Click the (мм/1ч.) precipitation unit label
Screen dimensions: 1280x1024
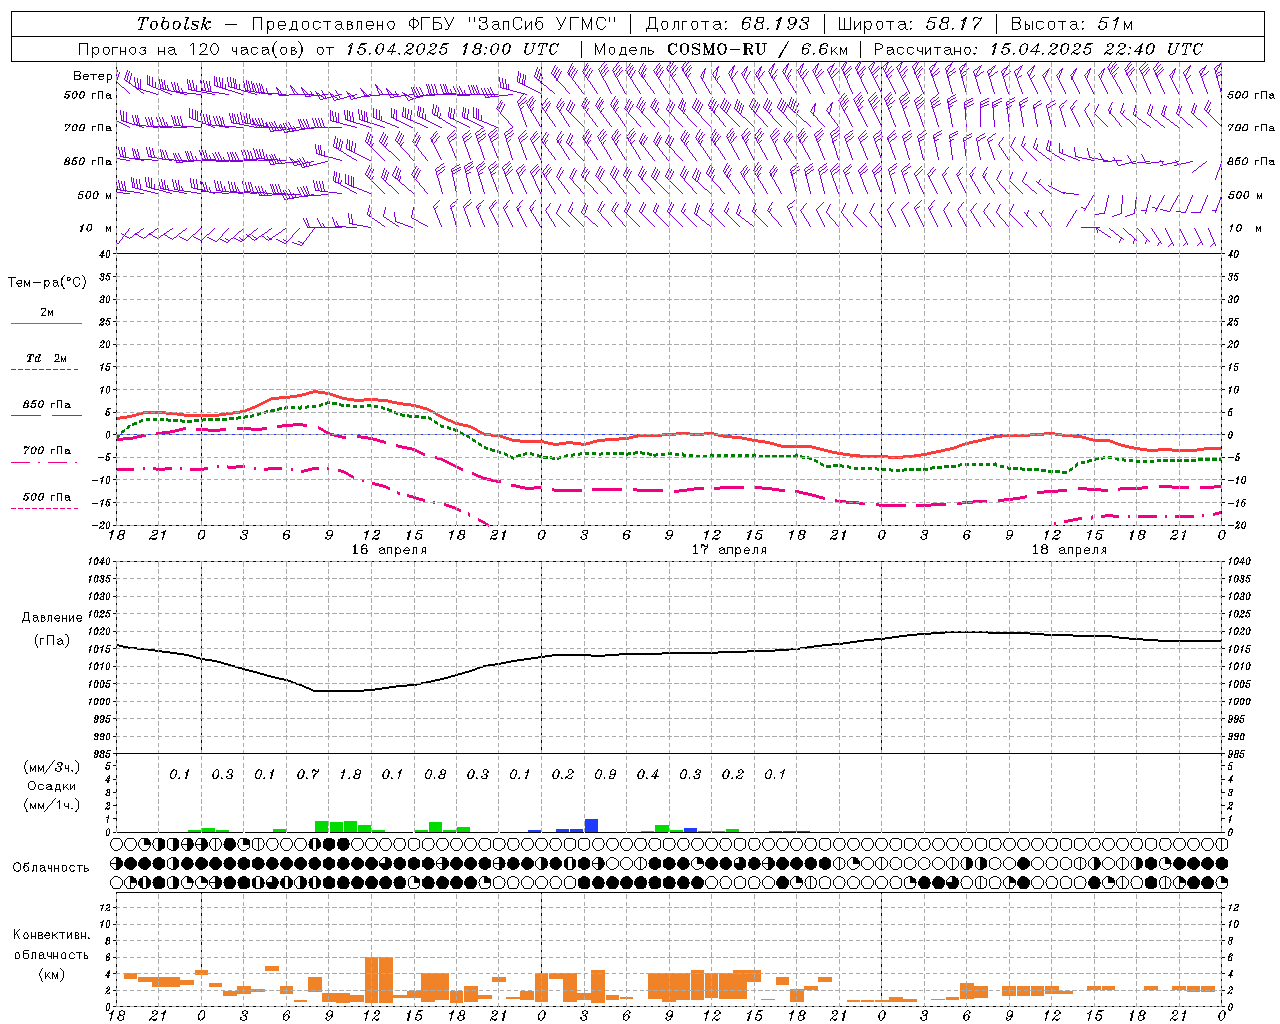tap(52, 805)
